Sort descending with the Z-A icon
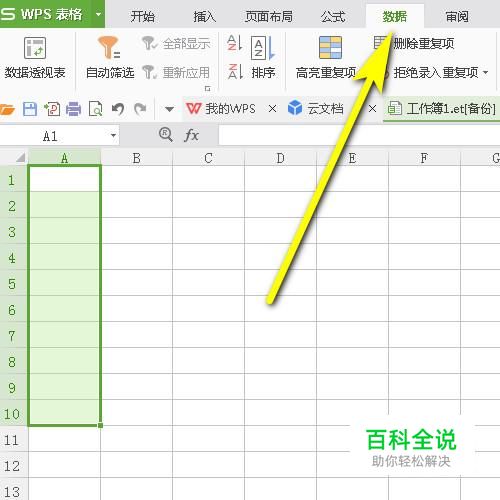Image resolution: width=500 pixels, height=500 pixels. click(235, 72)
